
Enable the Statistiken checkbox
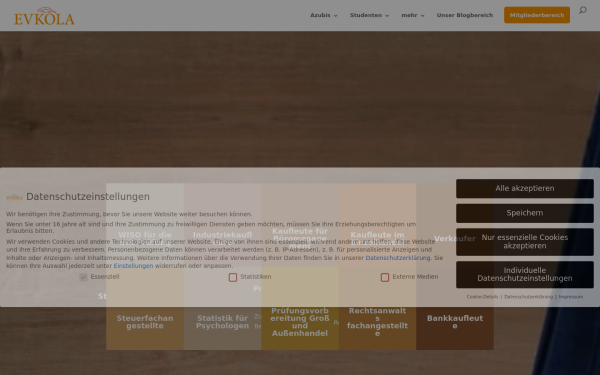point(233,277)
